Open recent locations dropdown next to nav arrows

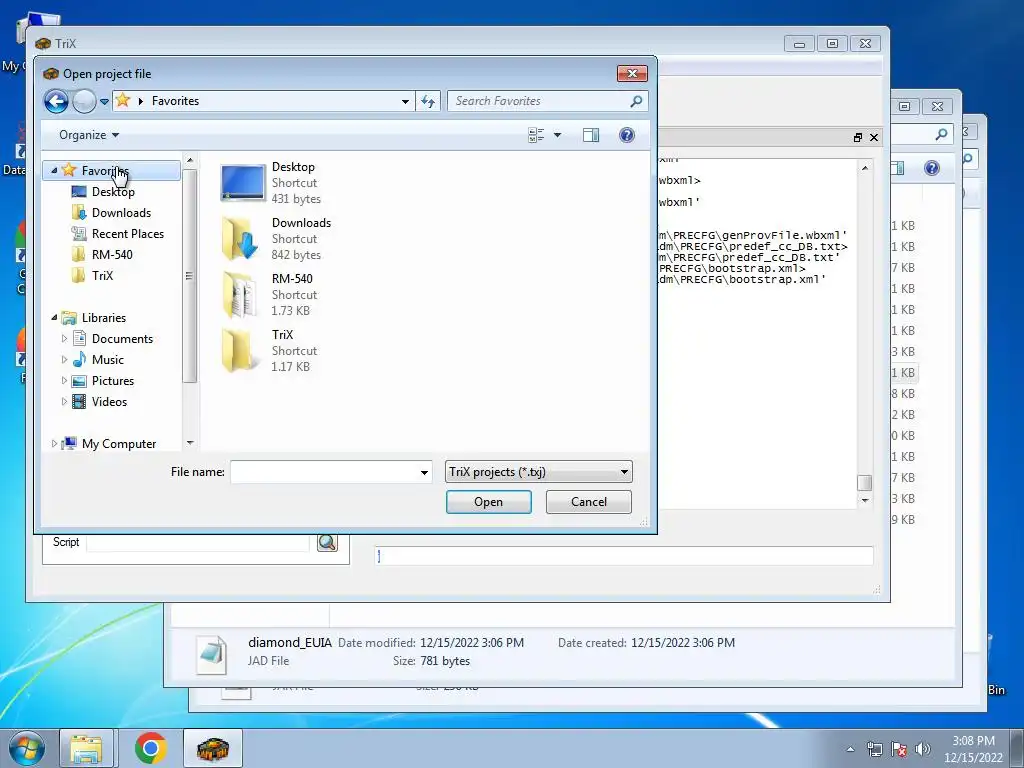click(104, 101)
